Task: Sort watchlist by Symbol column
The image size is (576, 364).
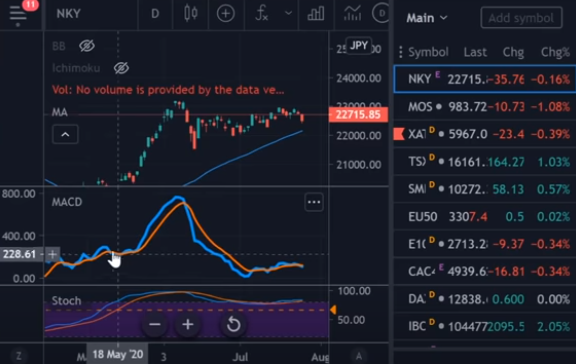Action: [428, 52]
